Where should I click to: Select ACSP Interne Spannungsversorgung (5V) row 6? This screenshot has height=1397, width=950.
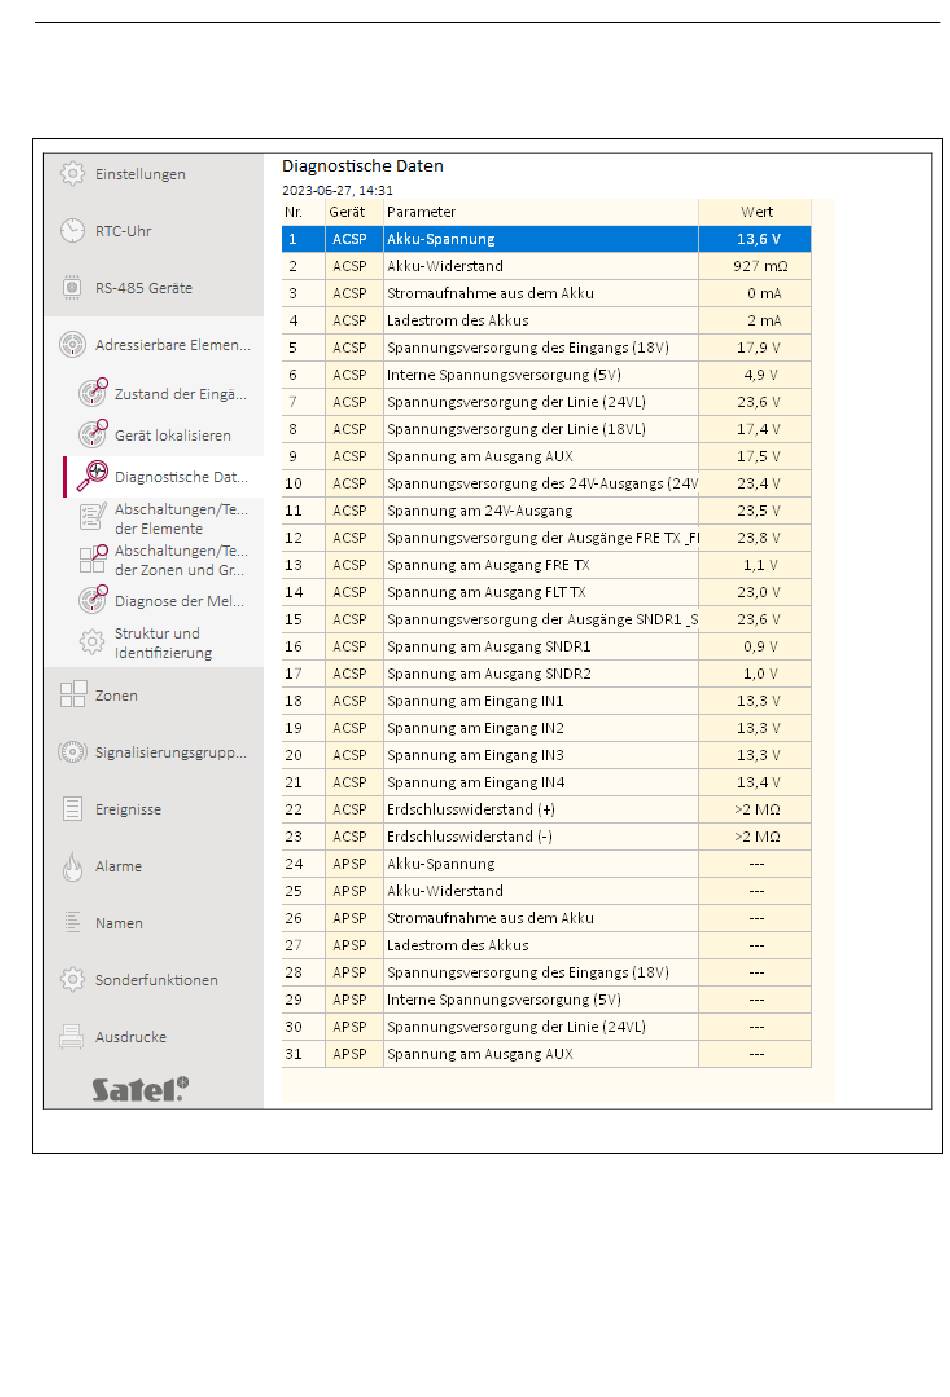click(546, 375)
